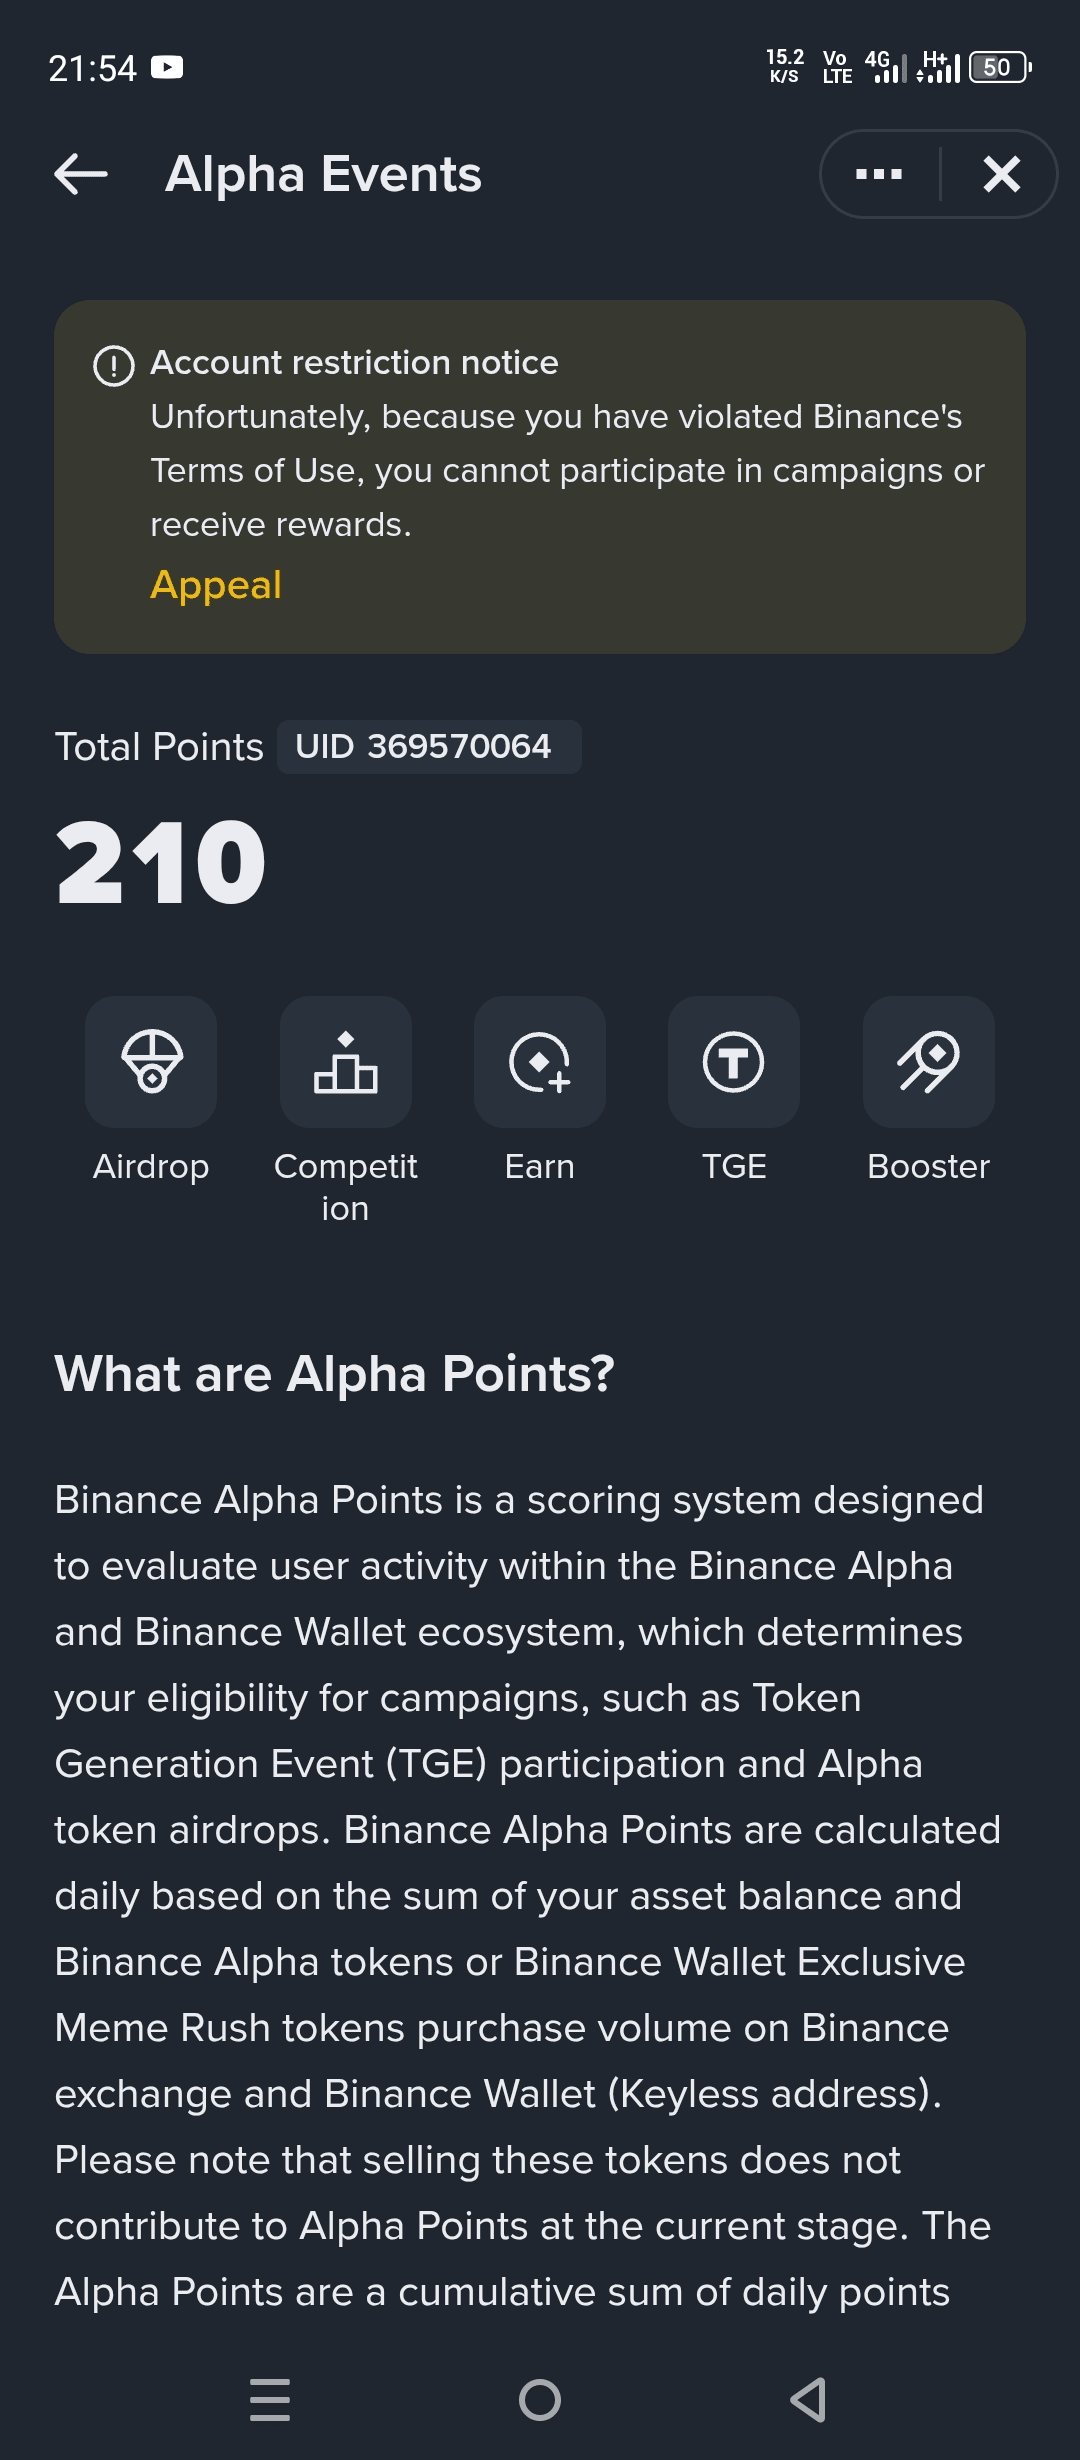Select the Earn coin icon
The image size is (1080, 2460).
click(540, 1062)
